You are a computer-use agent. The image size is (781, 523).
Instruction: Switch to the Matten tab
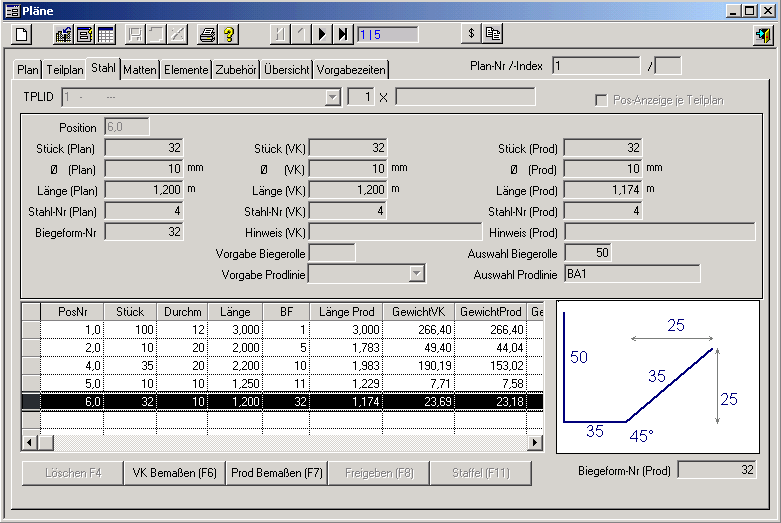click(140, 70)
